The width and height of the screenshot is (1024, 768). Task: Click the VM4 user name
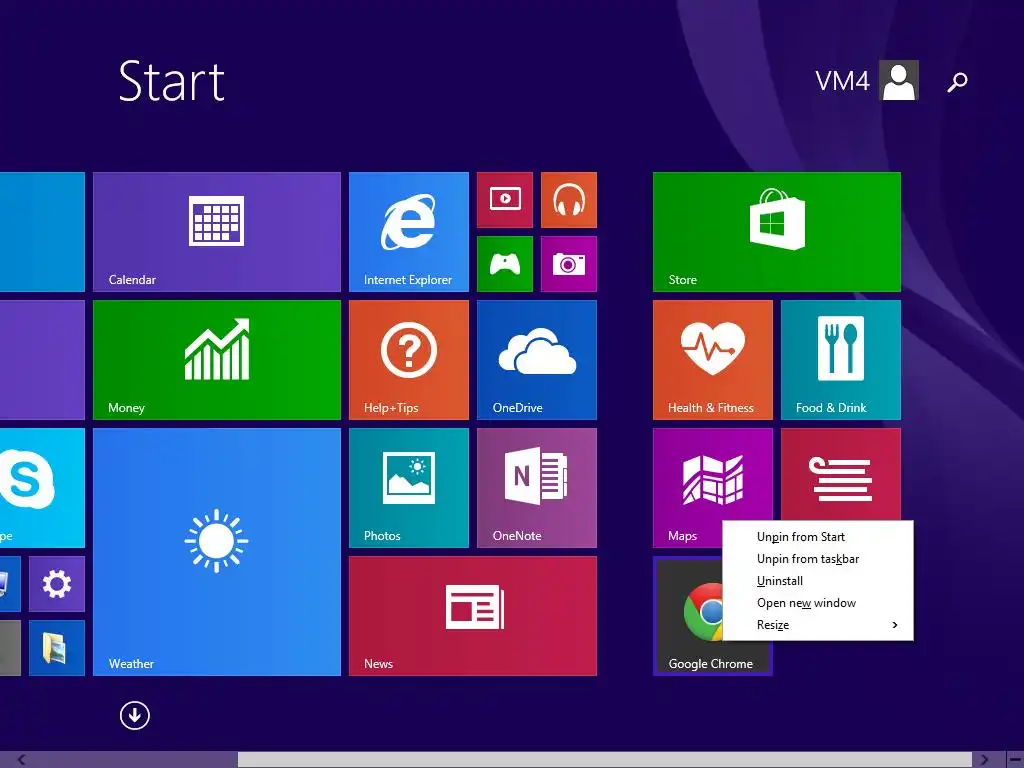842,81
